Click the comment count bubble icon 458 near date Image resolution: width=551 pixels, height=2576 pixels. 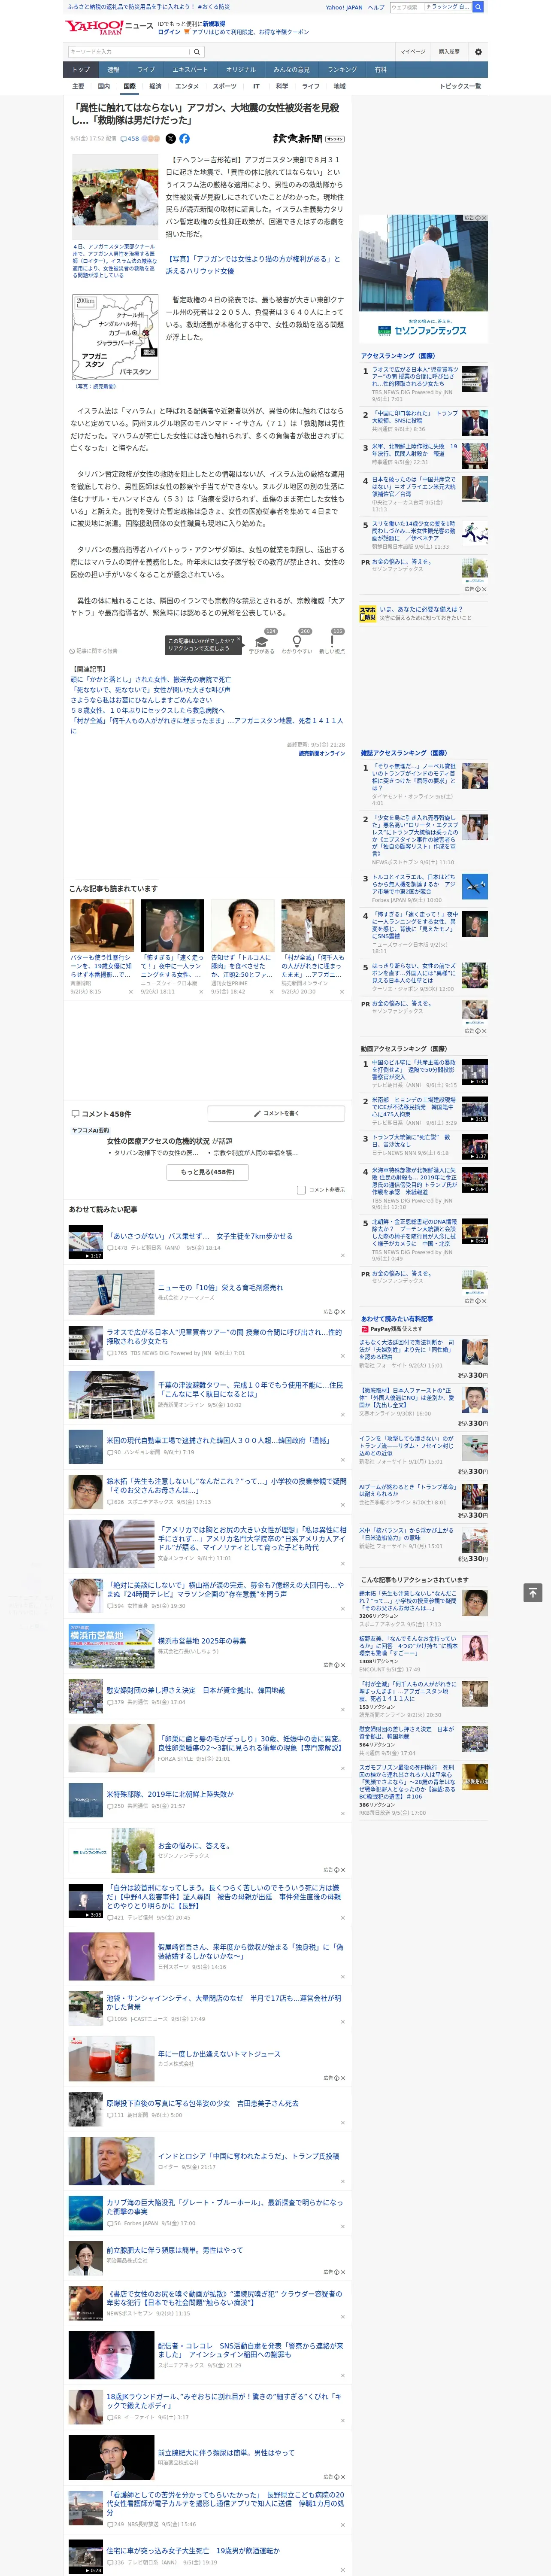[x=131, y=139]
